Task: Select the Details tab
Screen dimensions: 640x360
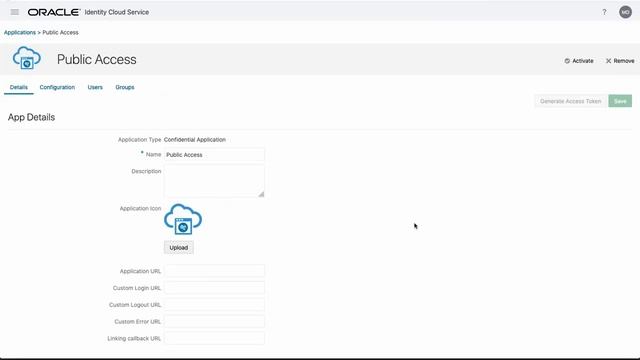Action: 19,87
